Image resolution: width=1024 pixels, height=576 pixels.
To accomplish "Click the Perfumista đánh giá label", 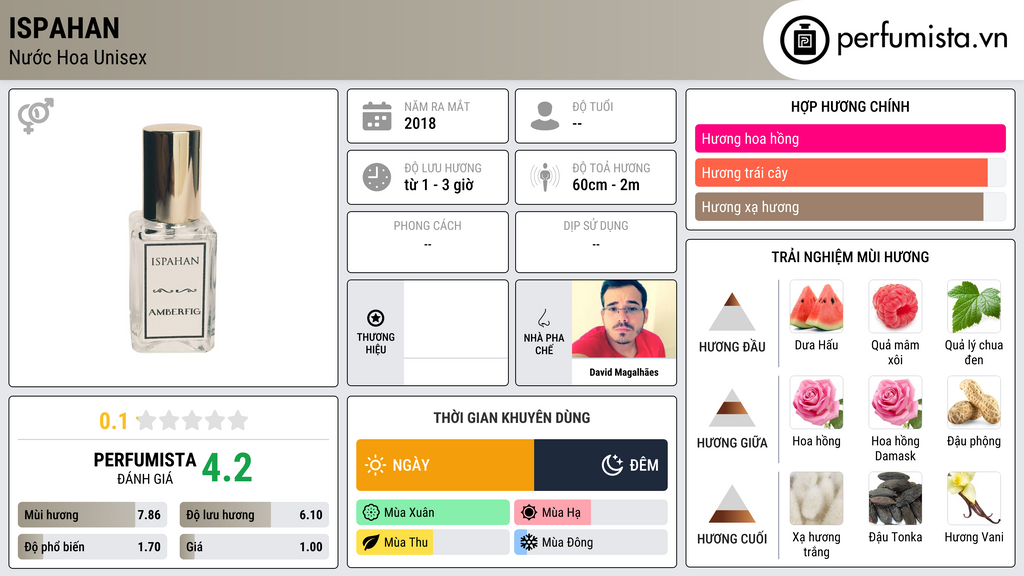I will pos(145,468).
